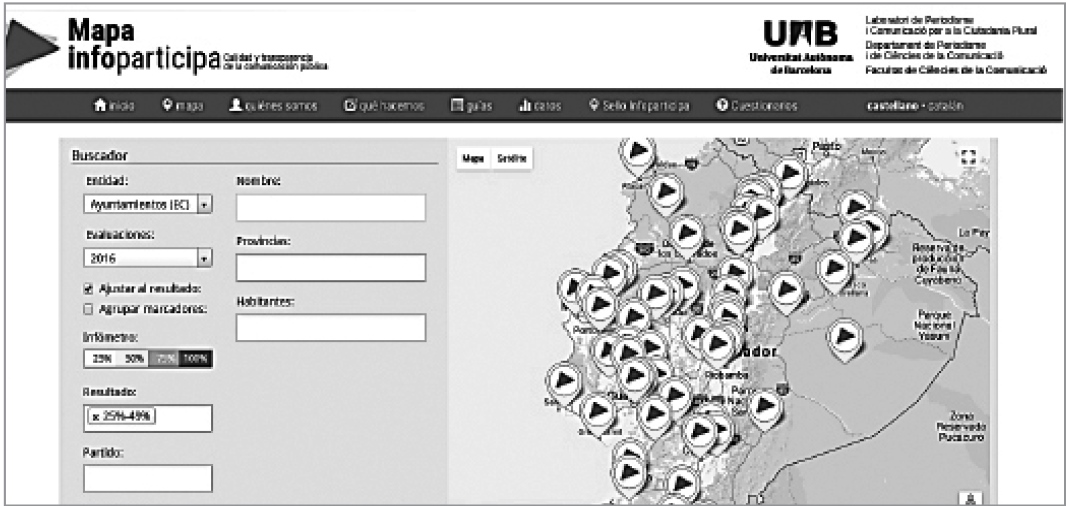Select the 50% Infómetro segment
1066x506 pixels.
pyautogui.click(x=133, y=359)
